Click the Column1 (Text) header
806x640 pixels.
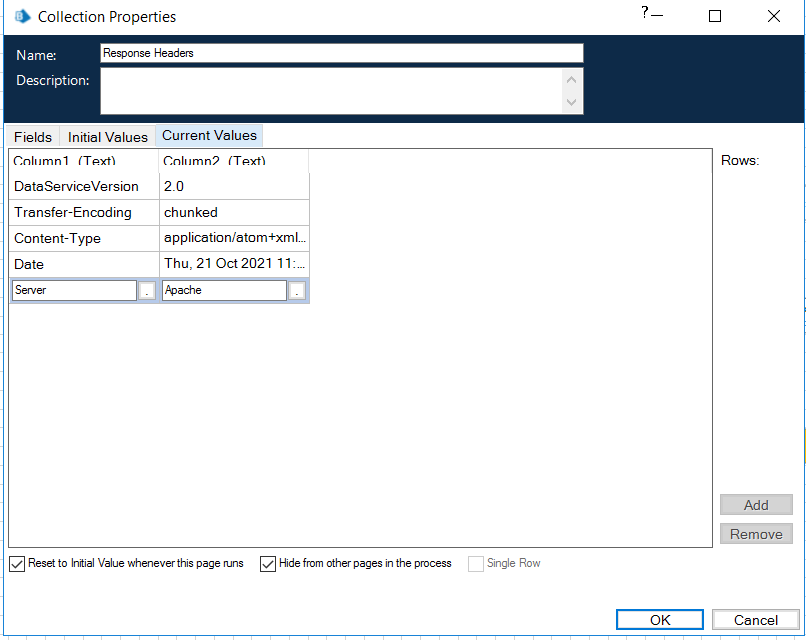tap(84, 161)
